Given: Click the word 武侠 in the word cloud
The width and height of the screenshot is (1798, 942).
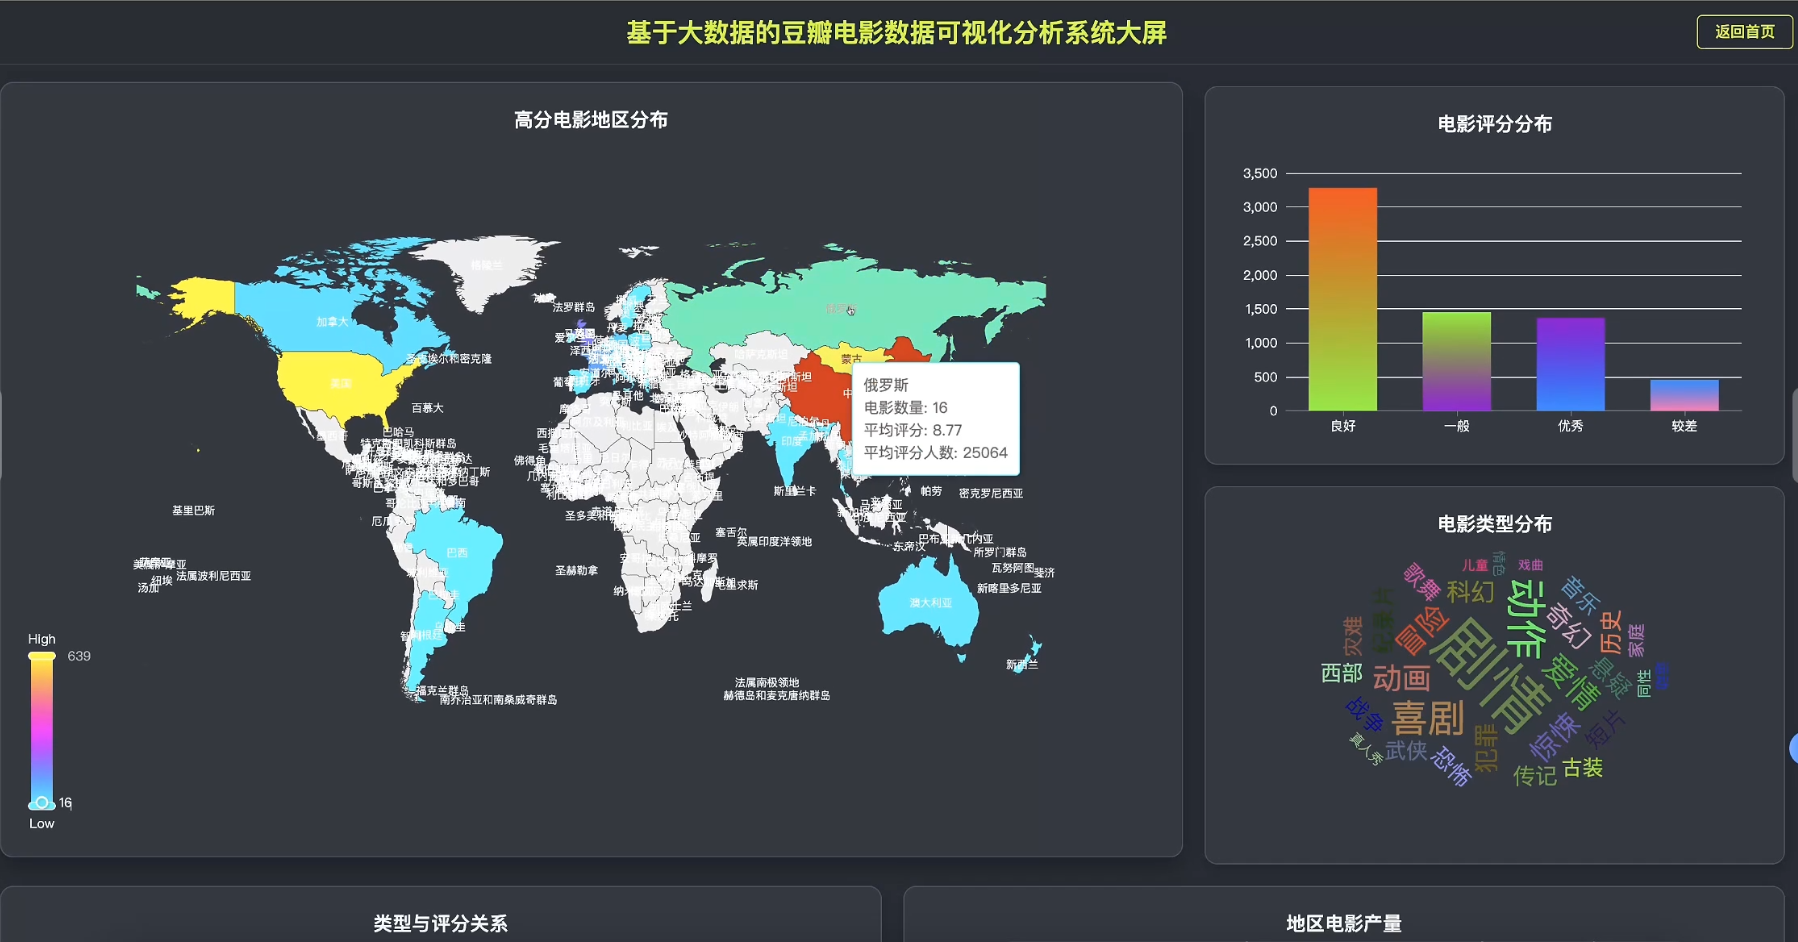Looking at the screenshot, I should (1406, 750).
